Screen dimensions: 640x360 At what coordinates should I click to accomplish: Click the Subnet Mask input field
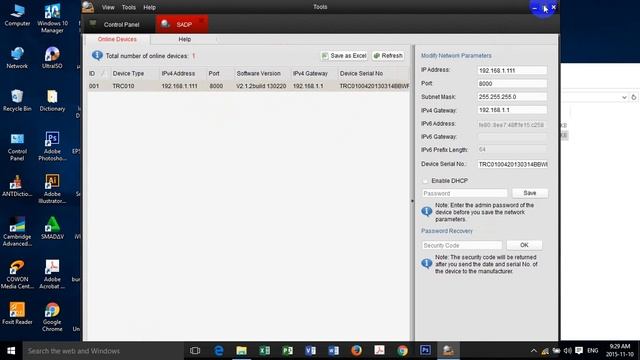coord(512,97)
